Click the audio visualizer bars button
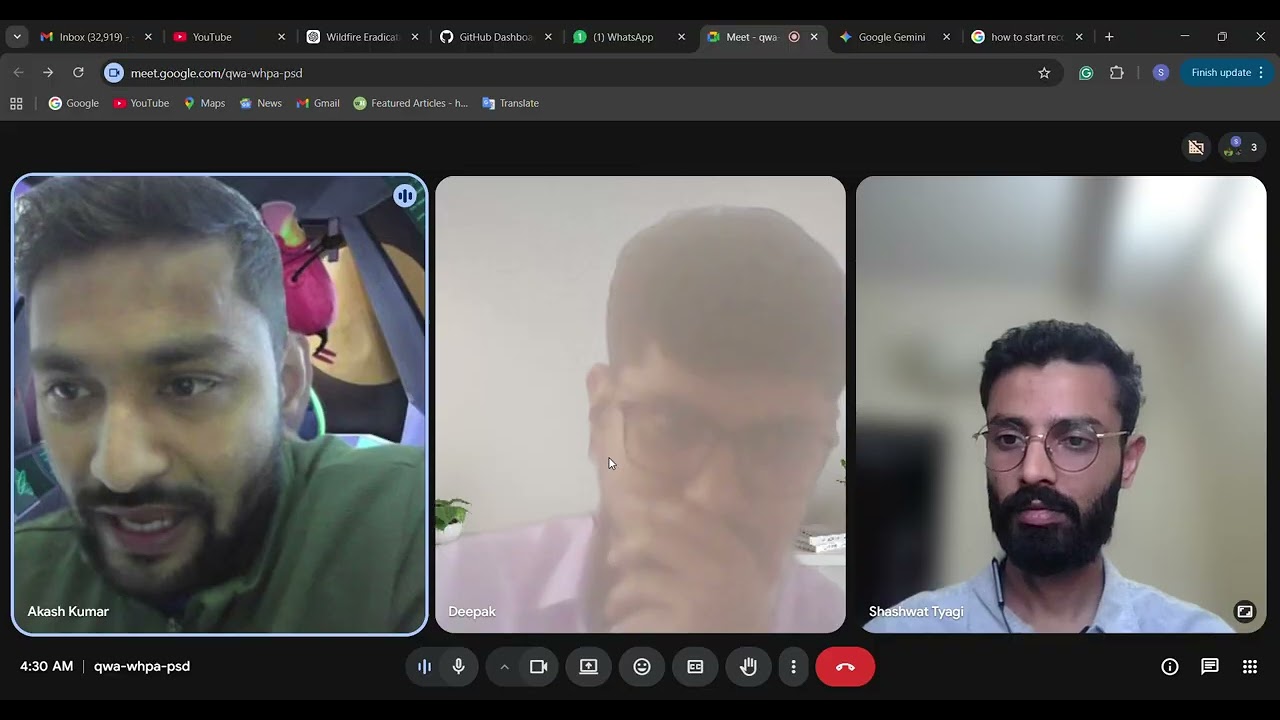1280x720 pixels. click(424, 667)
